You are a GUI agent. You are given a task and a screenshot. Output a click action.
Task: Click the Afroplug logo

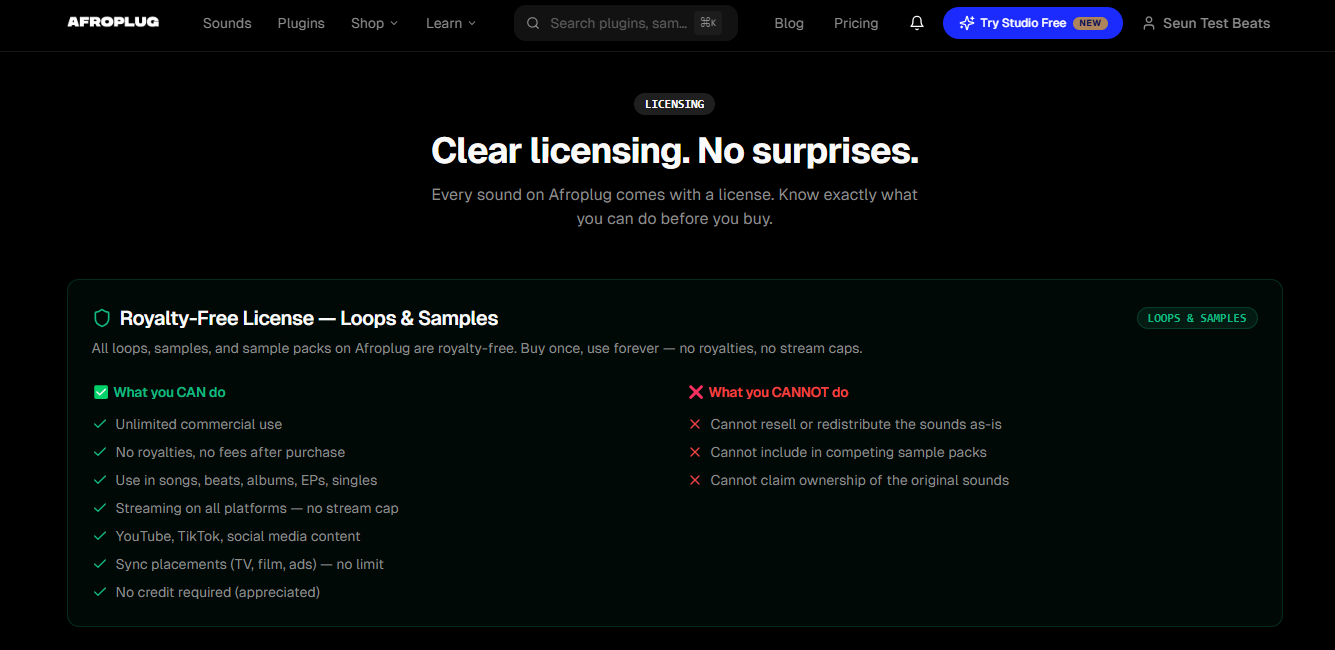[113, 22]
